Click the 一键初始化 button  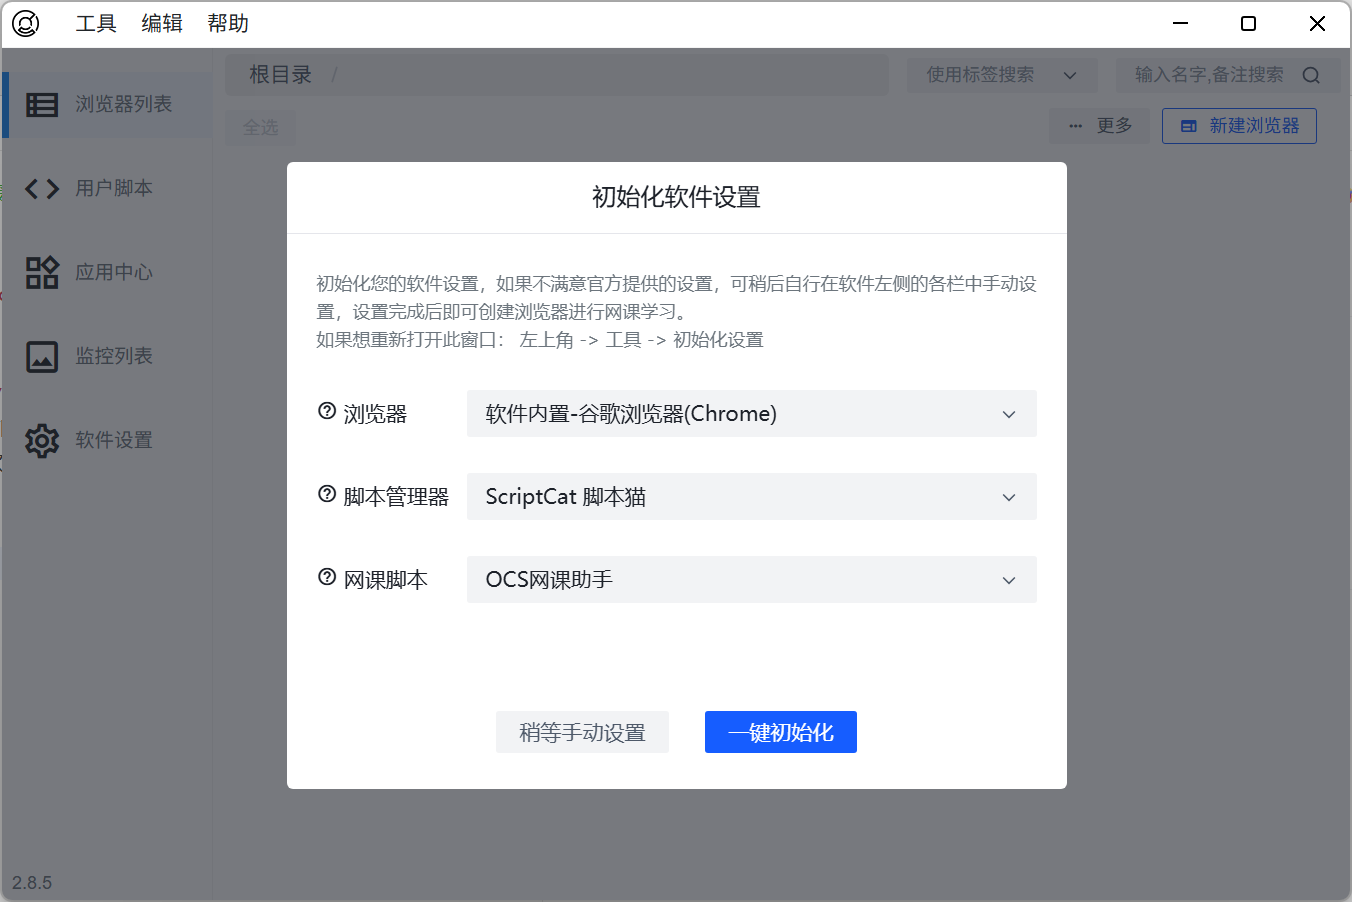(781, 732)
